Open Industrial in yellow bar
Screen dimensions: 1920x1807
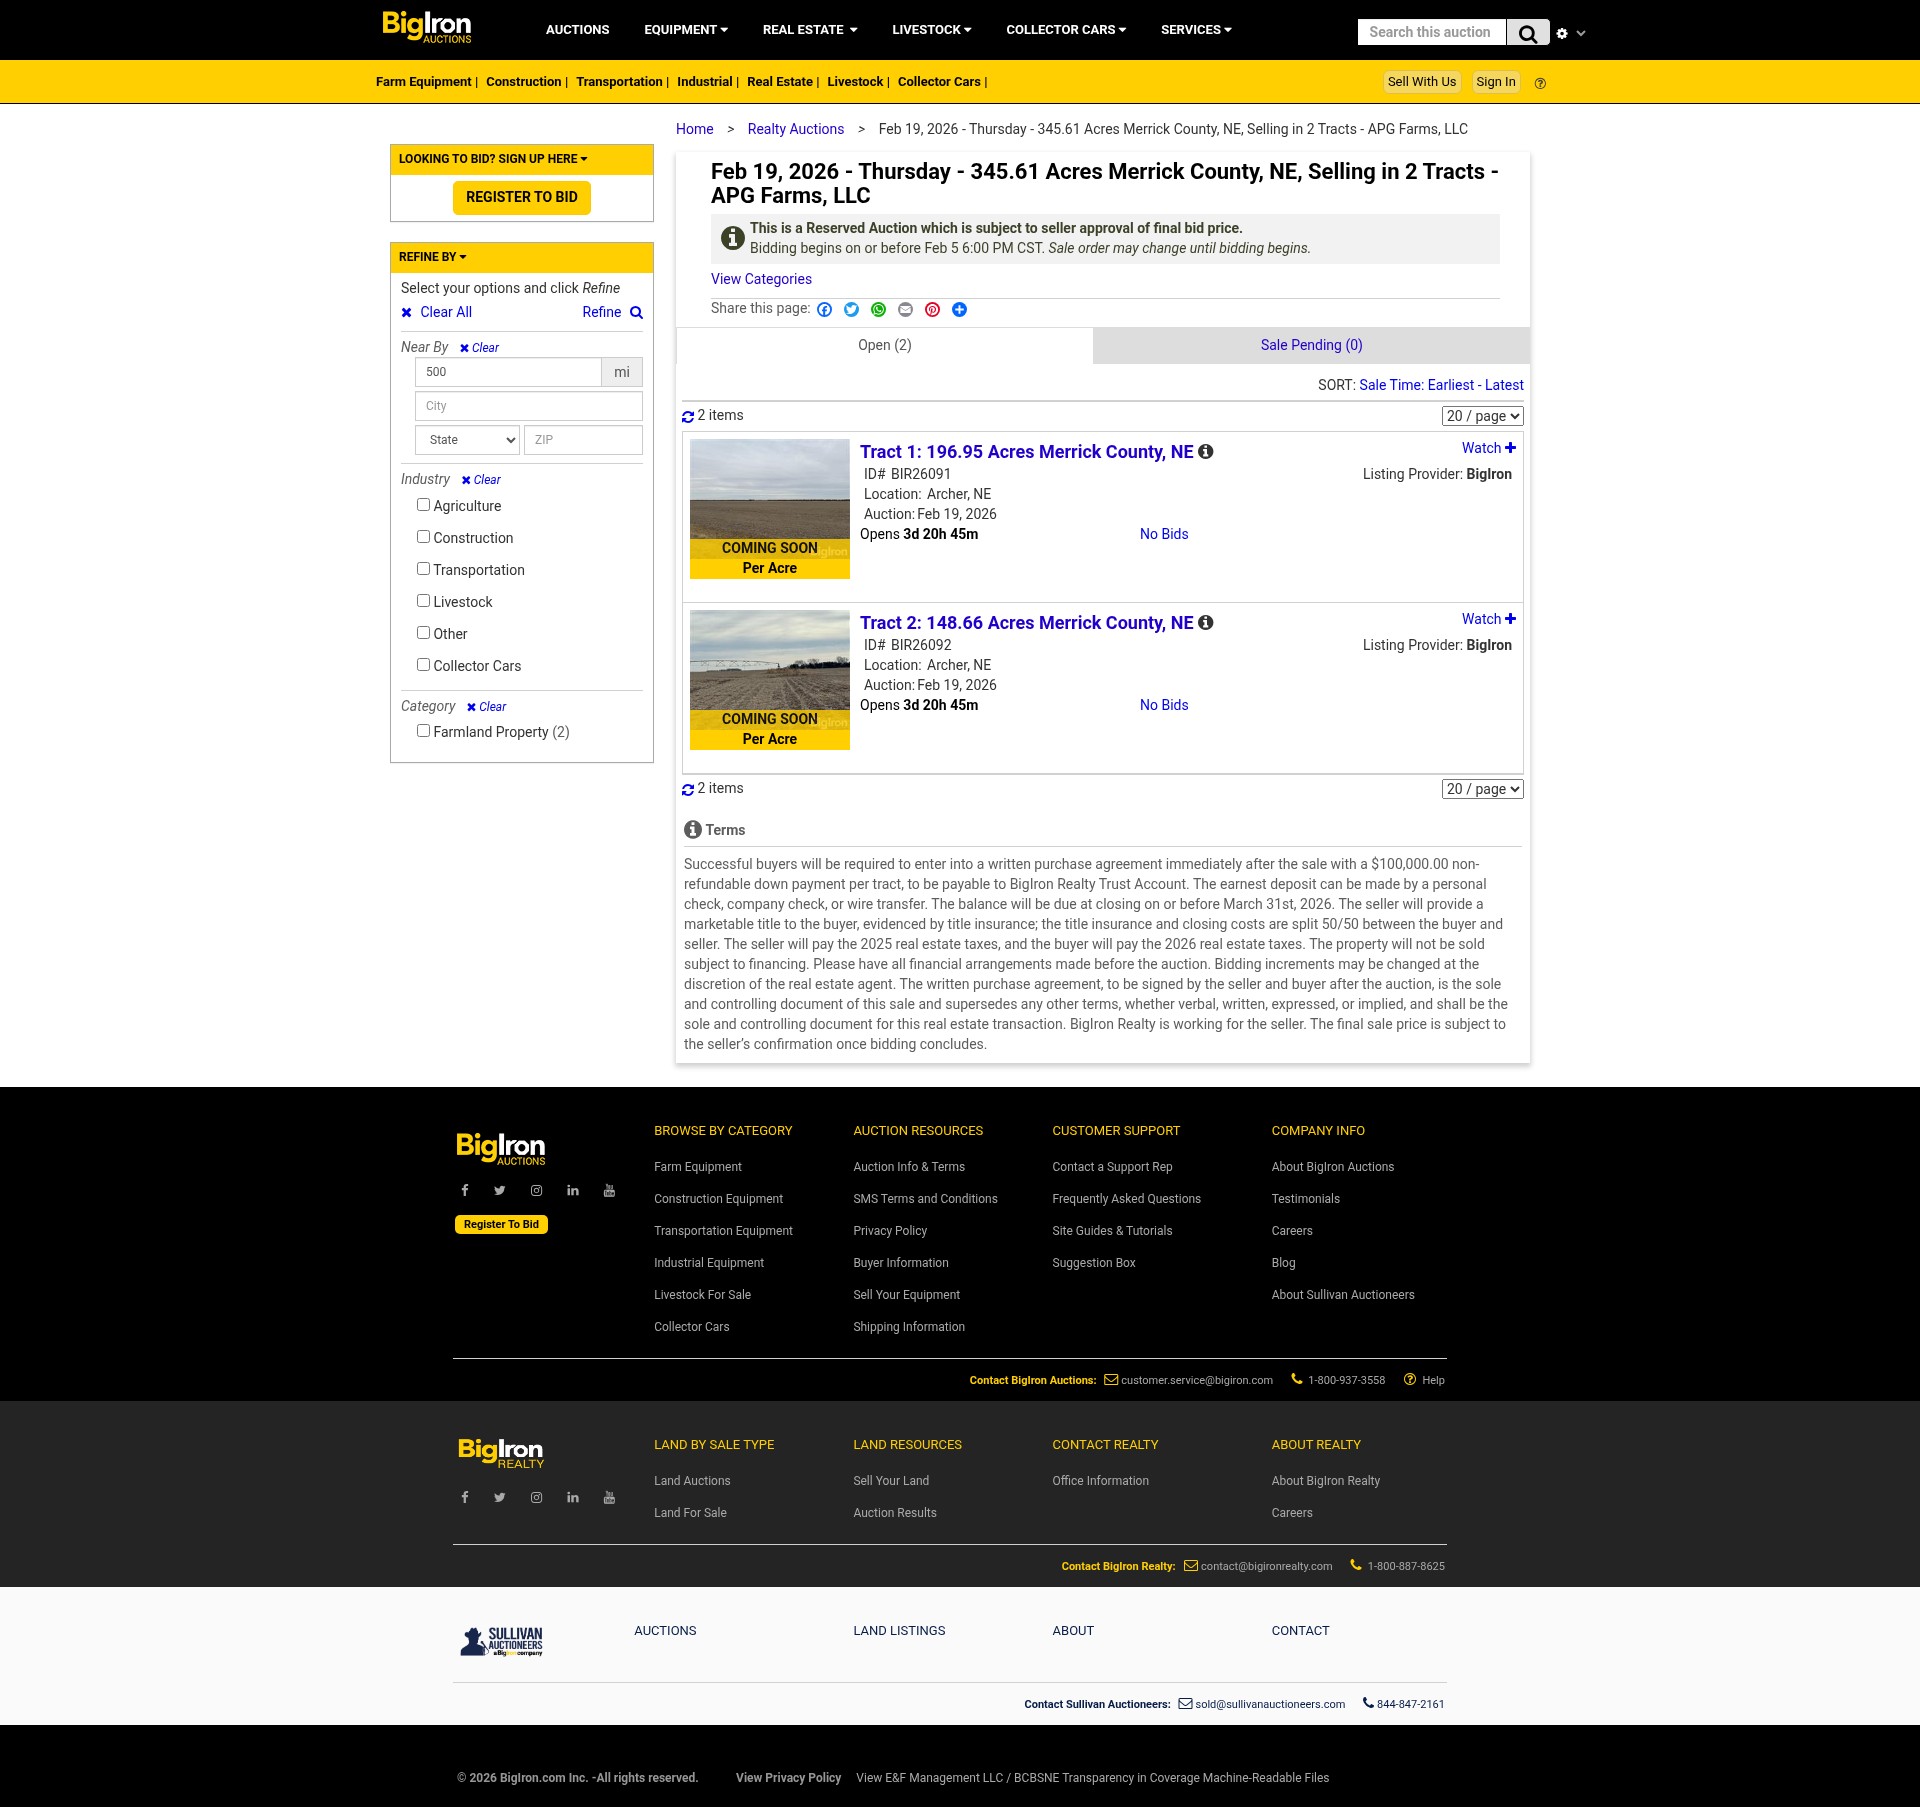pyautogui.click(x=704, y=82)
